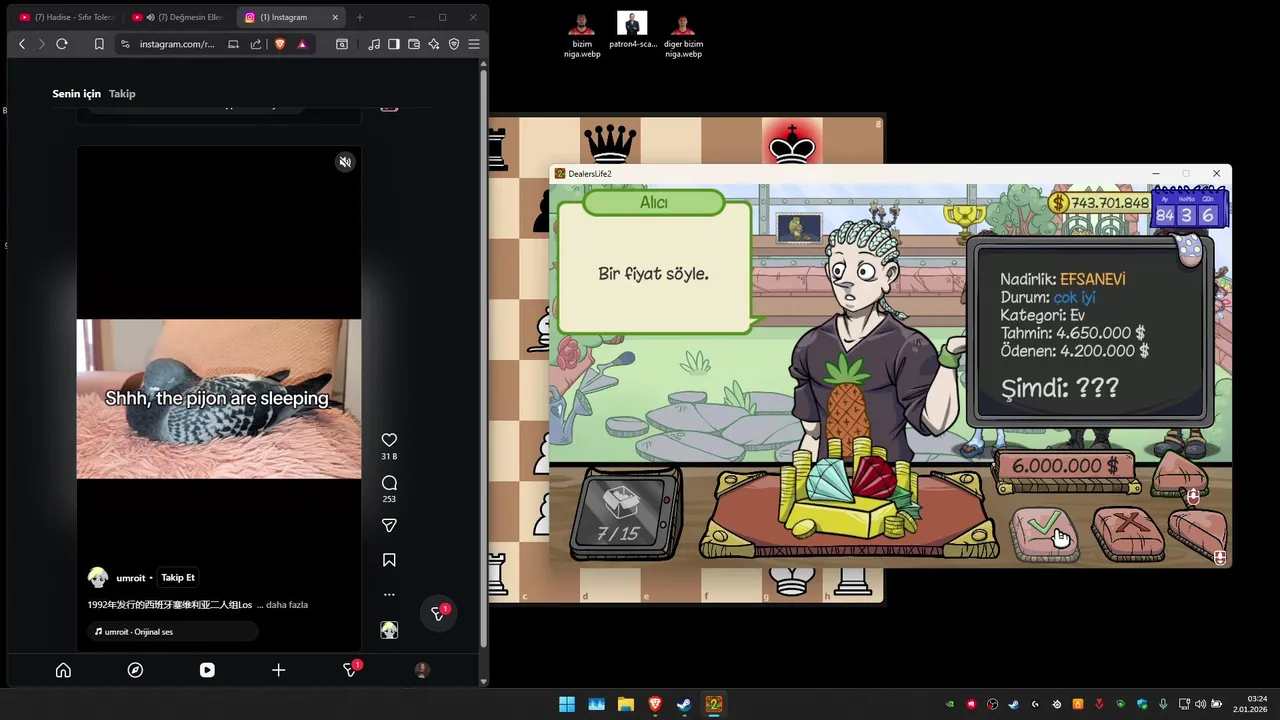Open the reel's three-dots more options
The height and width of the screenshot is (720, 1280).
pos(389,595)
